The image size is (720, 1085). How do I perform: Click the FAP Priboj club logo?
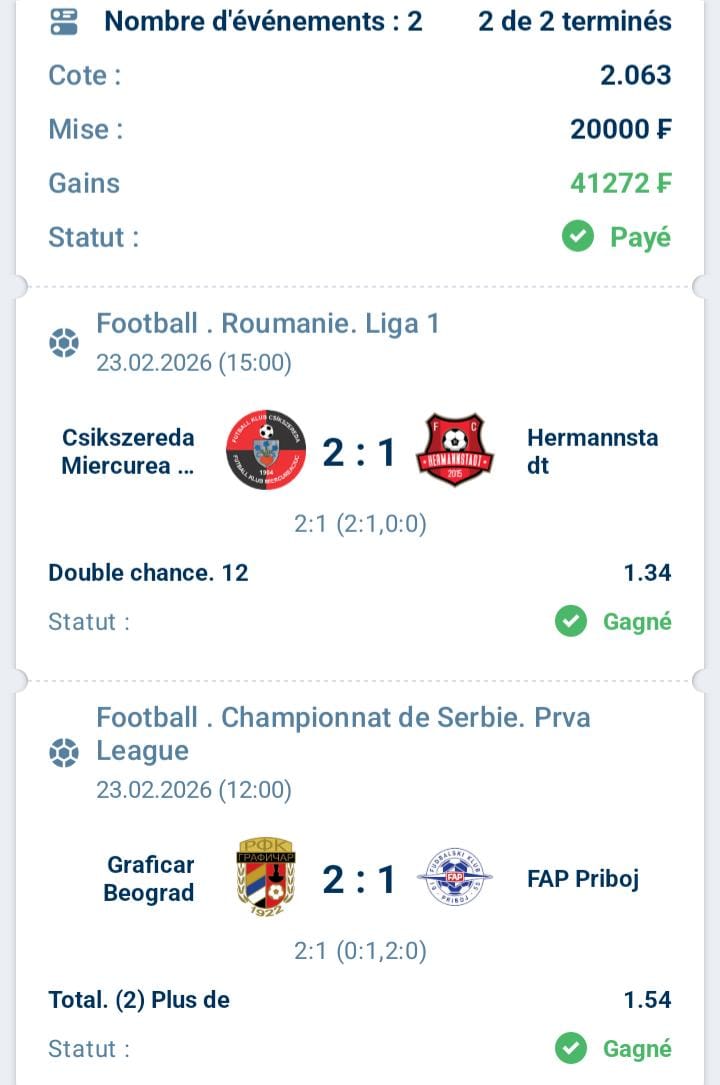tap(454, 878)
